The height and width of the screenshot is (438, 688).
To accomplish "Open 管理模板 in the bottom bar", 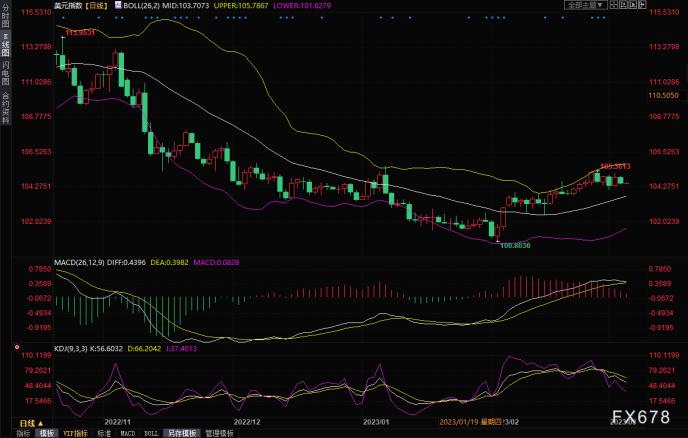I will (218, 433).
